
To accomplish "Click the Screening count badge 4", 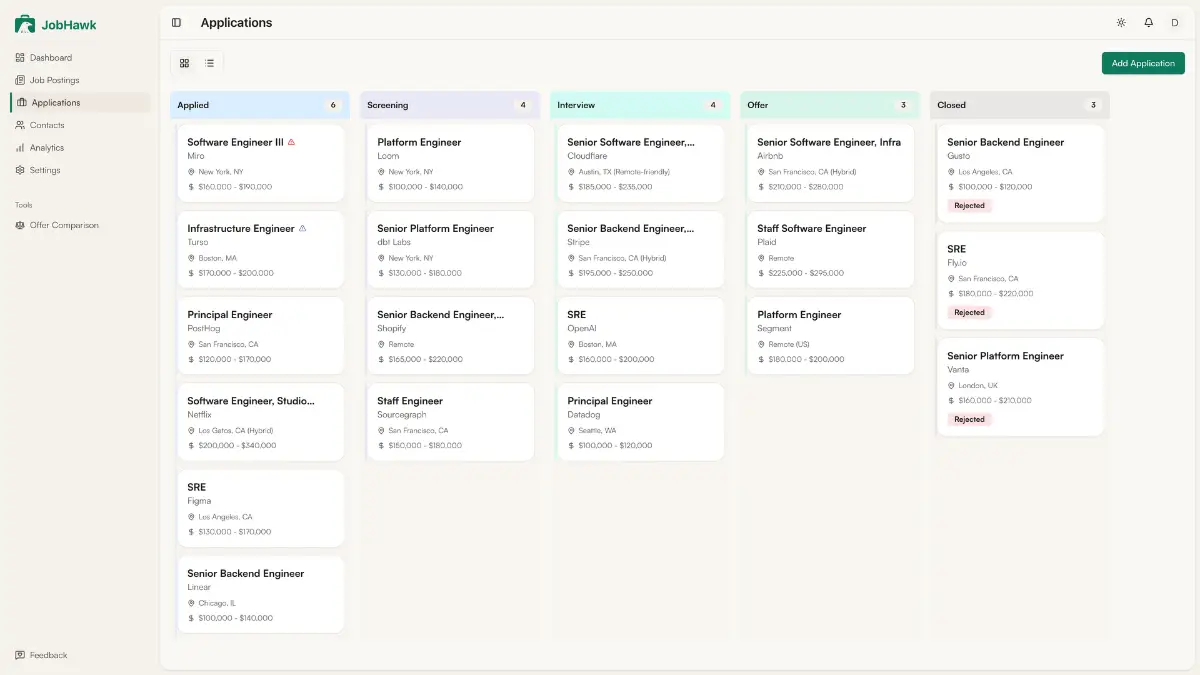I will click(523, 105).
